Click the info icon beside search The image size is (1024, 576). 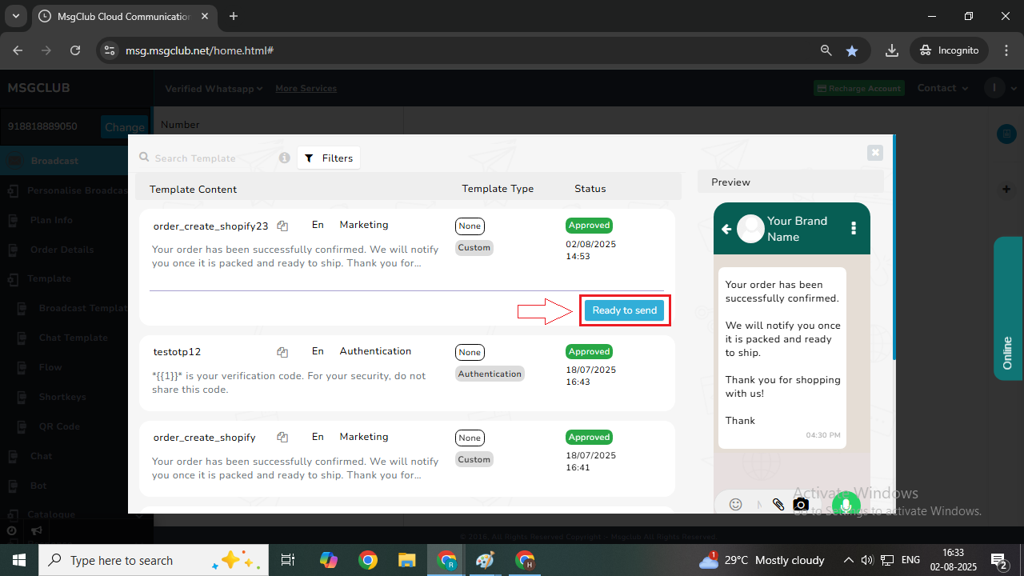tap(284, 158)
